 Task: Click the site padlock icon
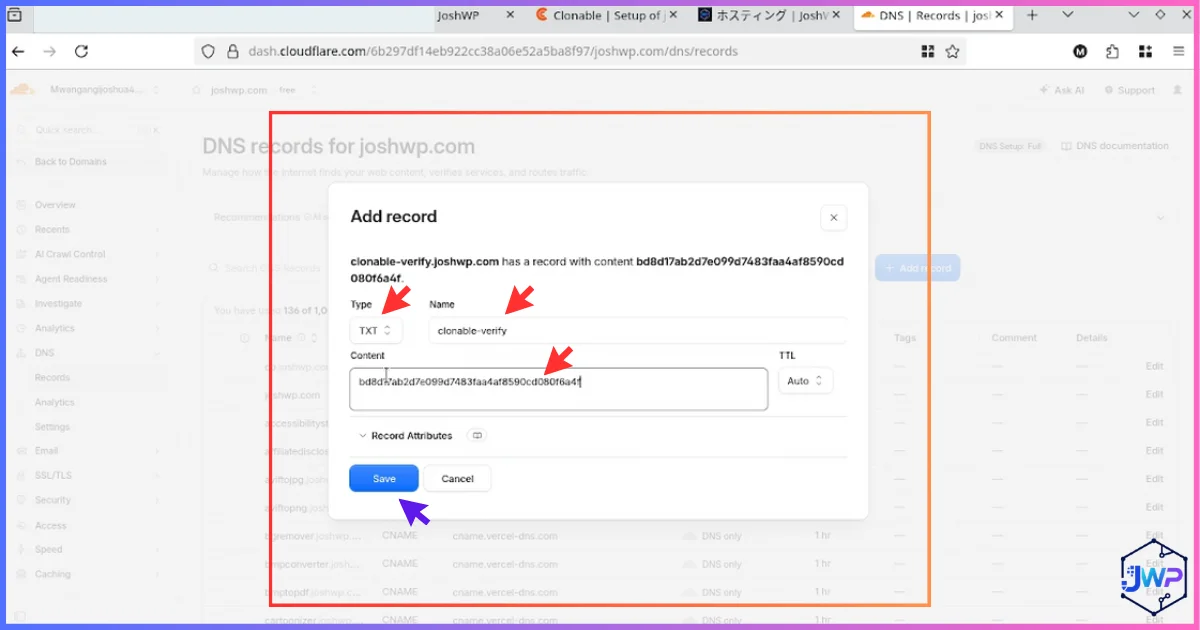tap(232, 51)
